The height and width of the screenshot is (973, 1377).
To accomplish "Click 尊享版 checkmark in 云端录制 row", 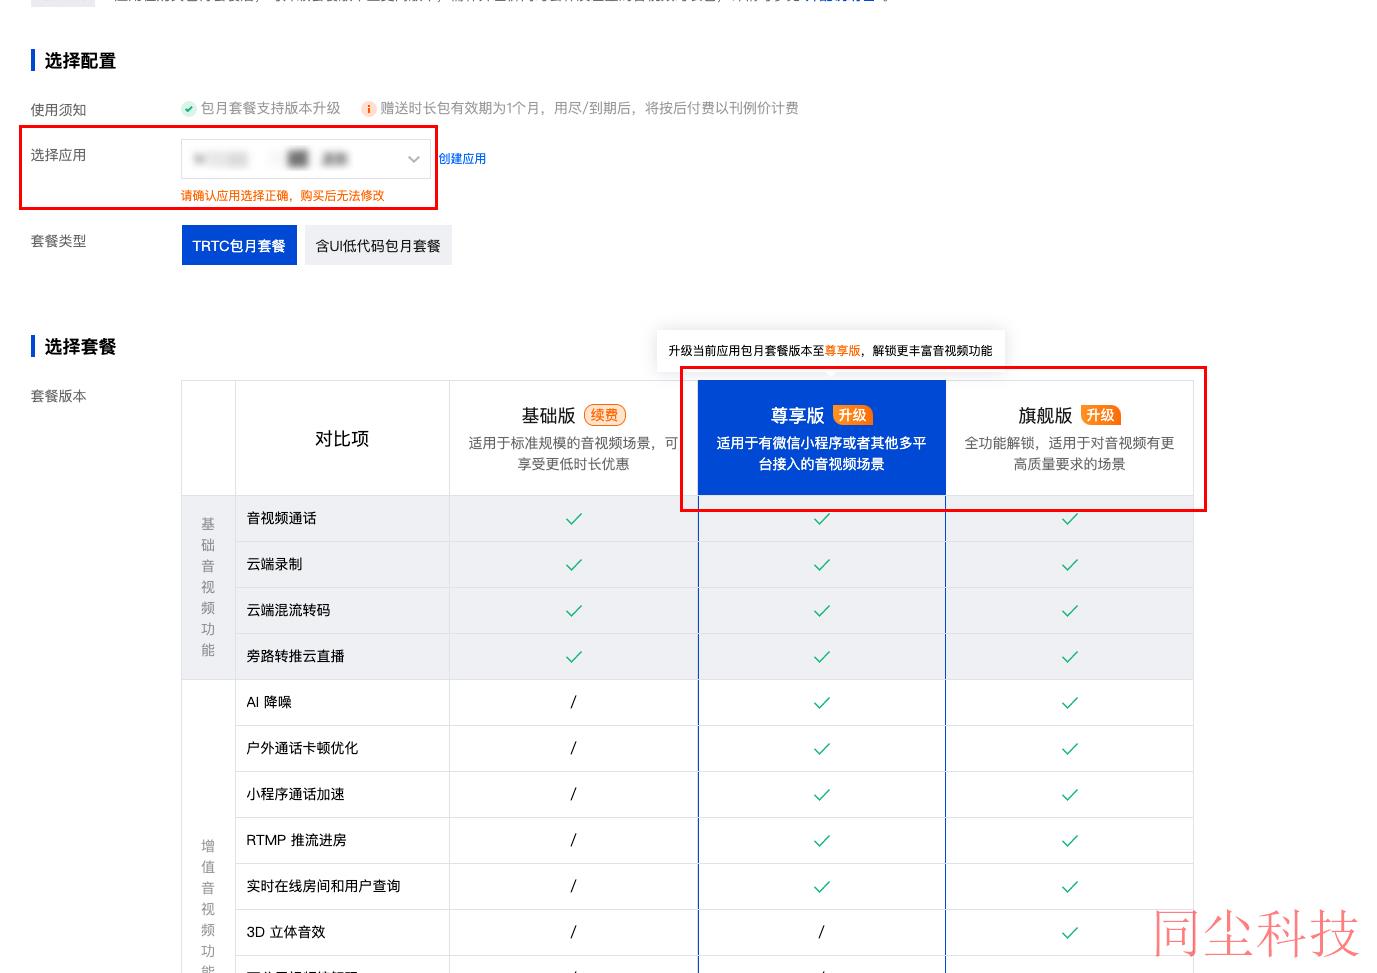I will click(822, 565).
